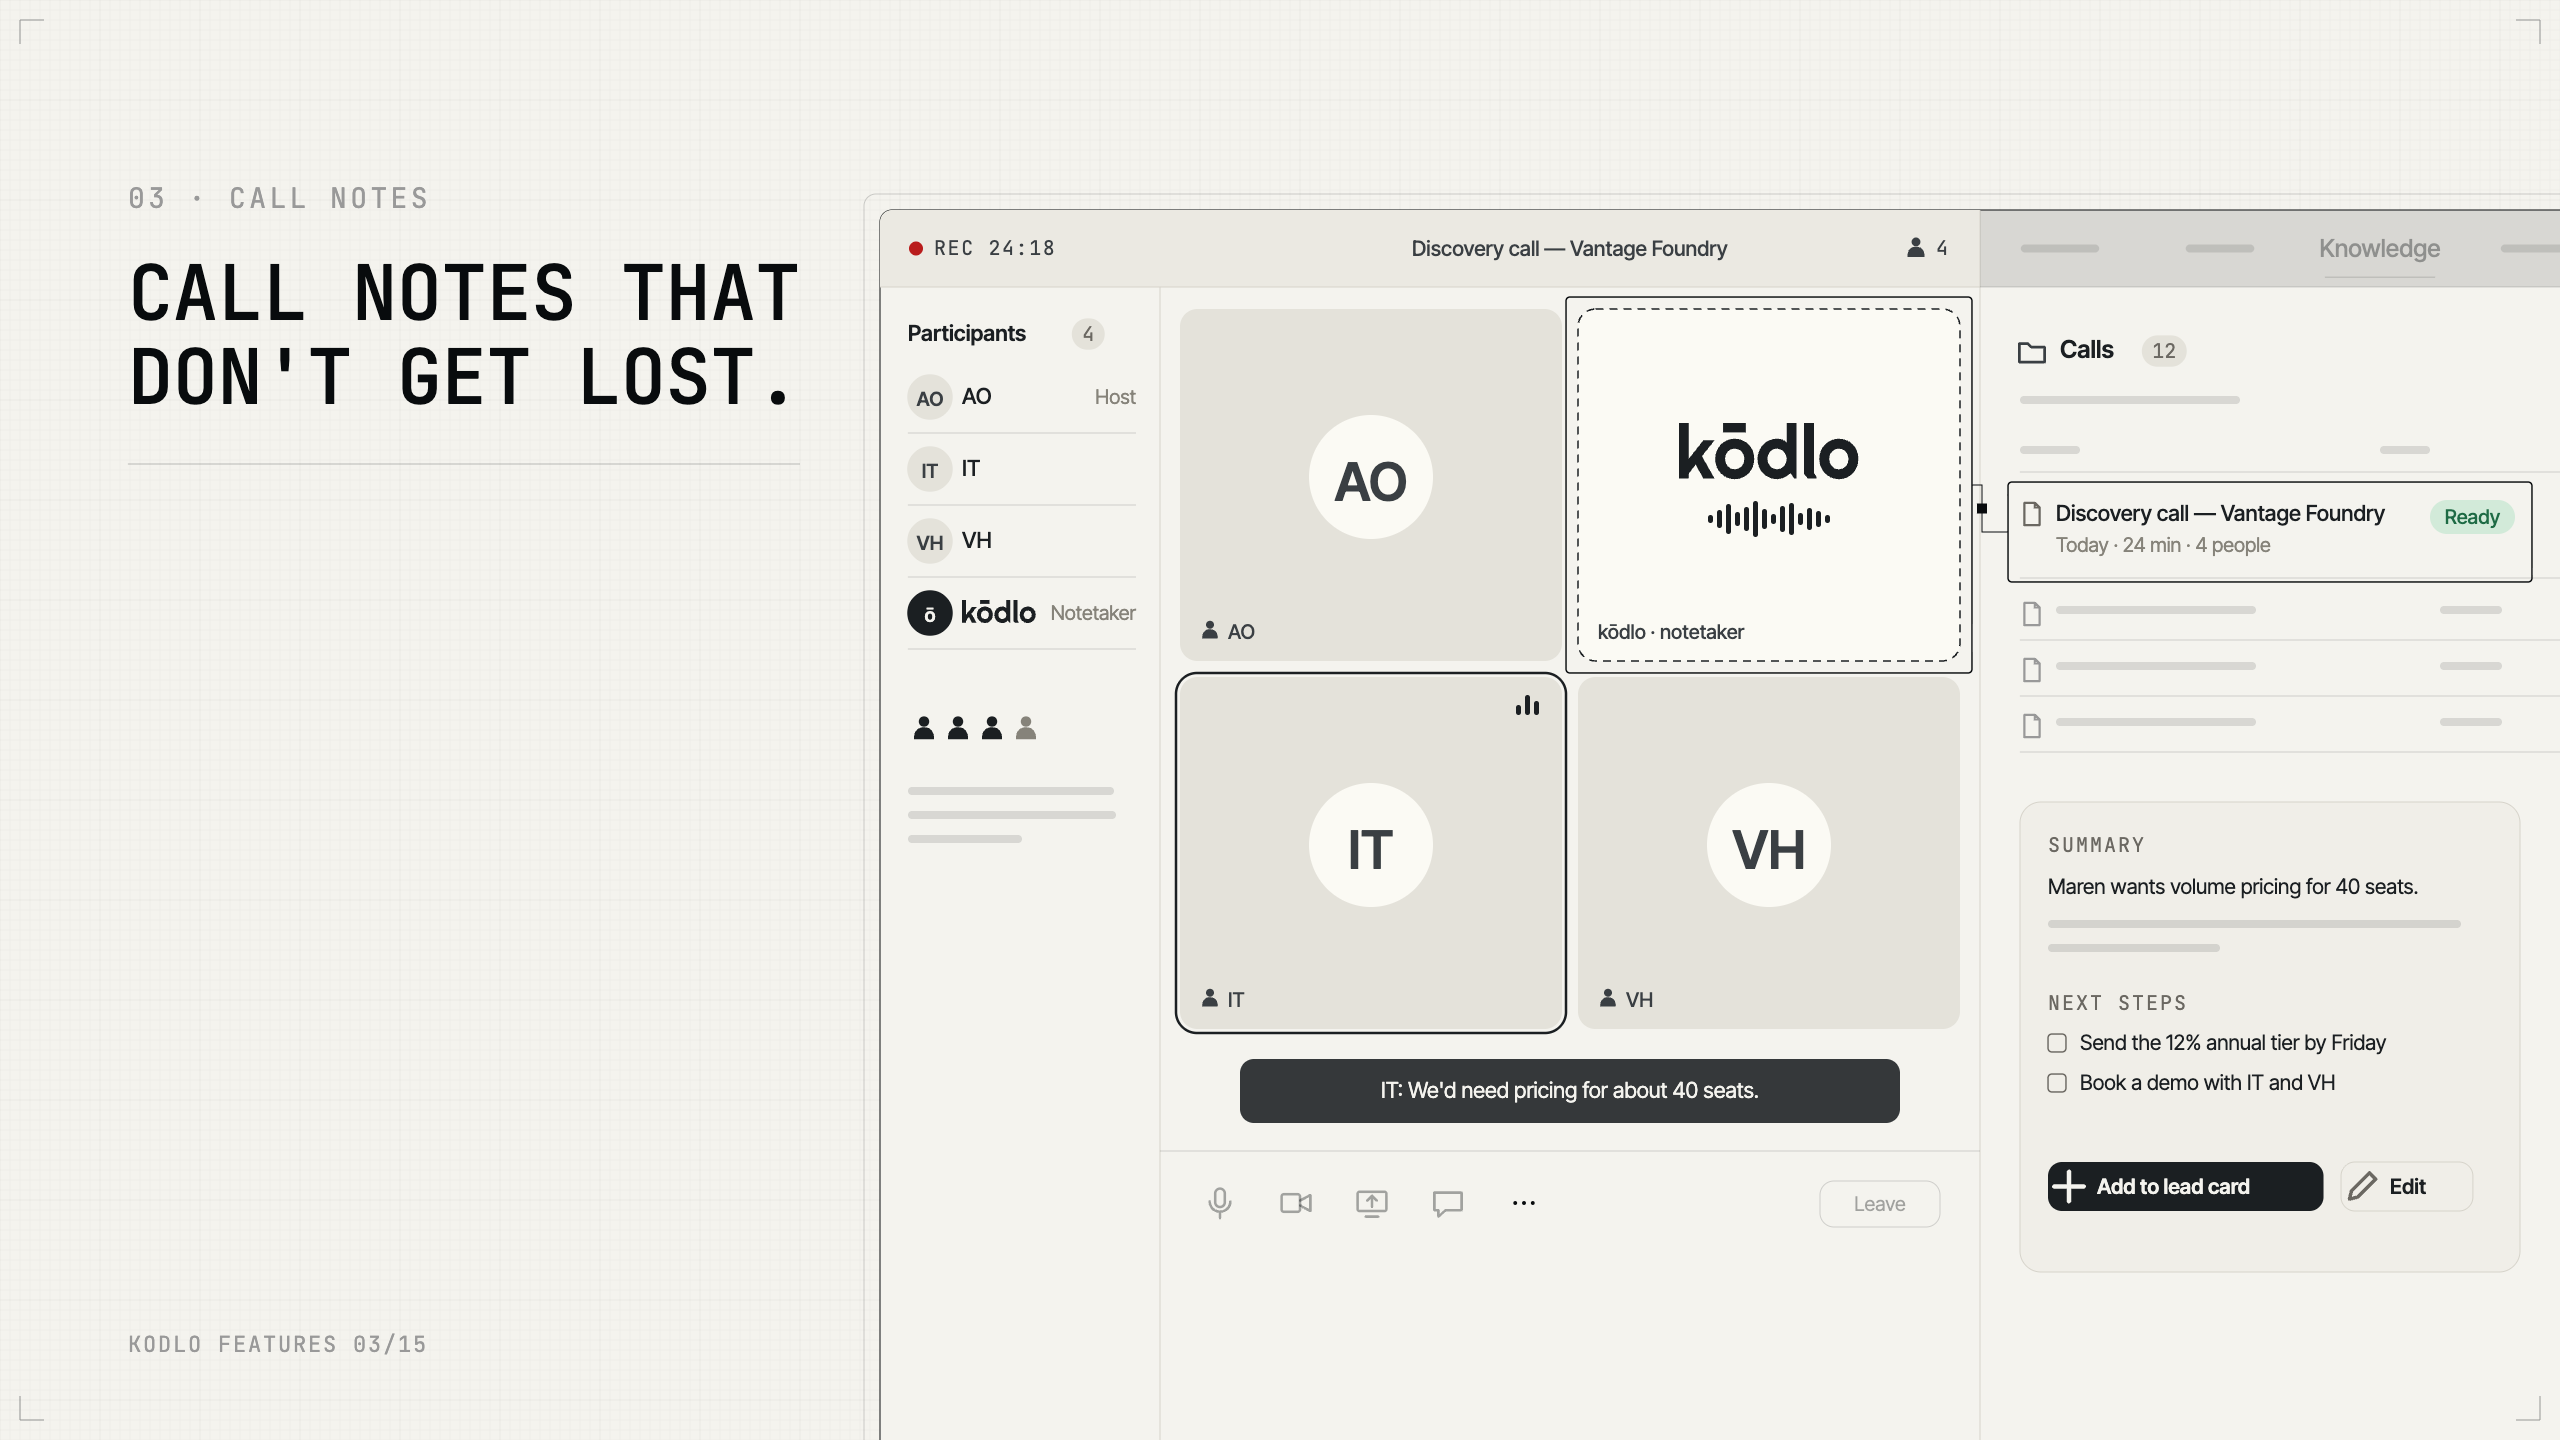Viewport: 2560px width, 1440px height.
Task: Select the AO video tile
Action: pyautogui.click(x=1370, y=484)
